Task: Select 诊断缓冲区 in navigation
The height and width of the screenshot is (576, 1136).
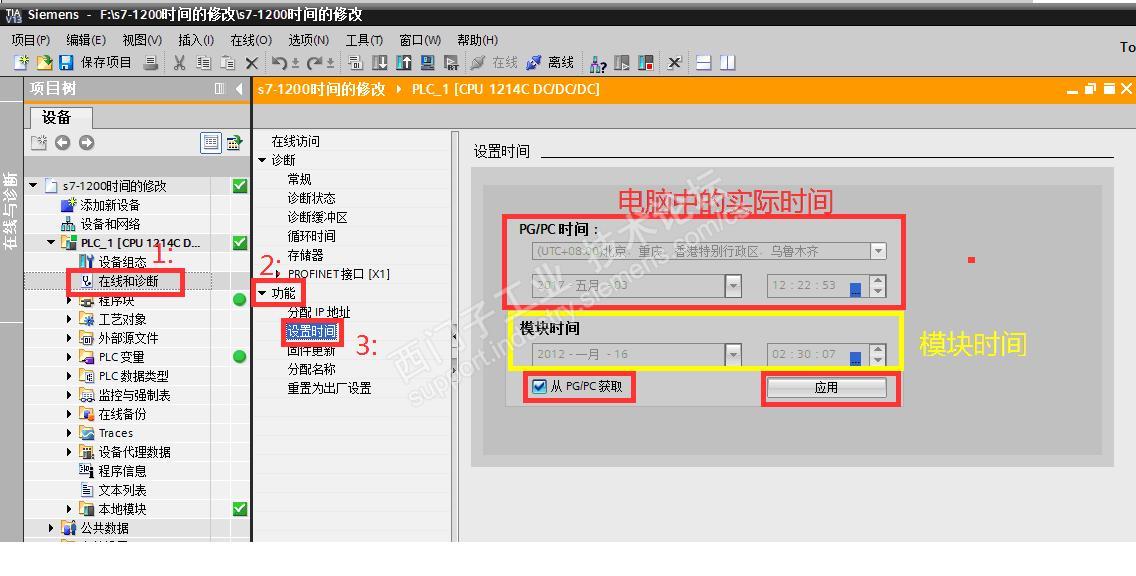Action: tap(317, 217)
